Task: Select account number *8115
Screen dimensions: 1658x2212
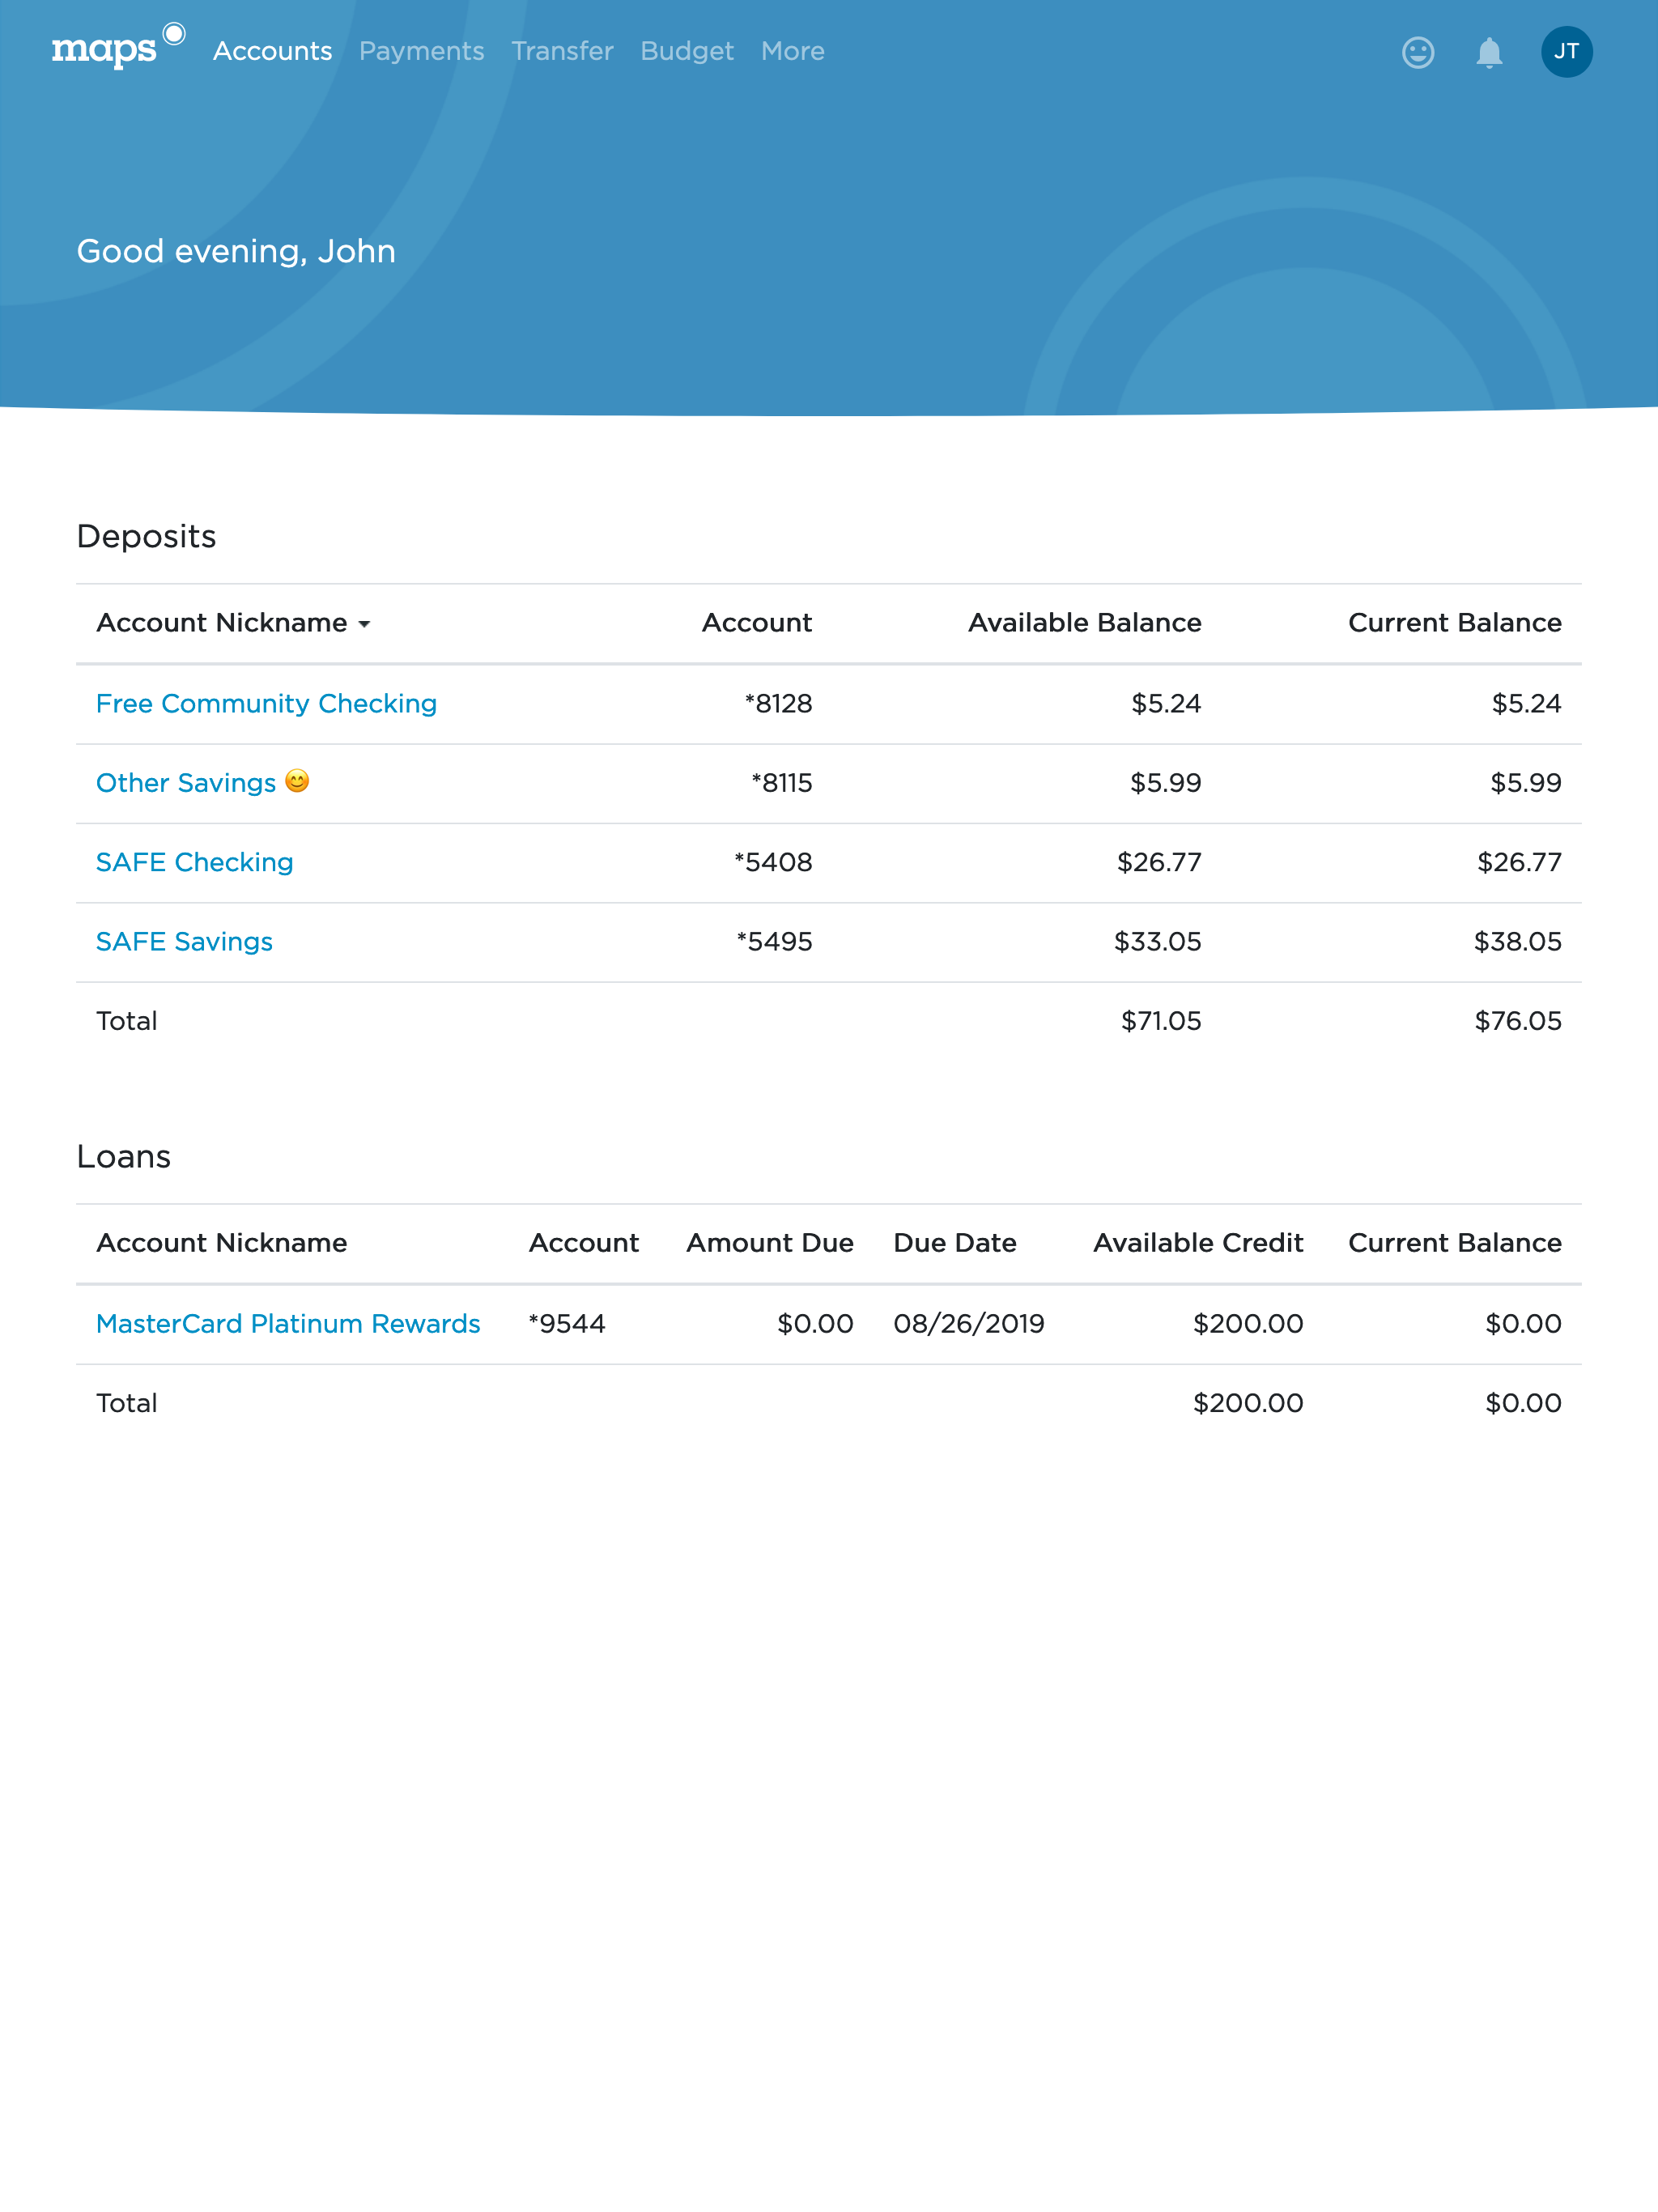Action: click(x=781, y=782)
